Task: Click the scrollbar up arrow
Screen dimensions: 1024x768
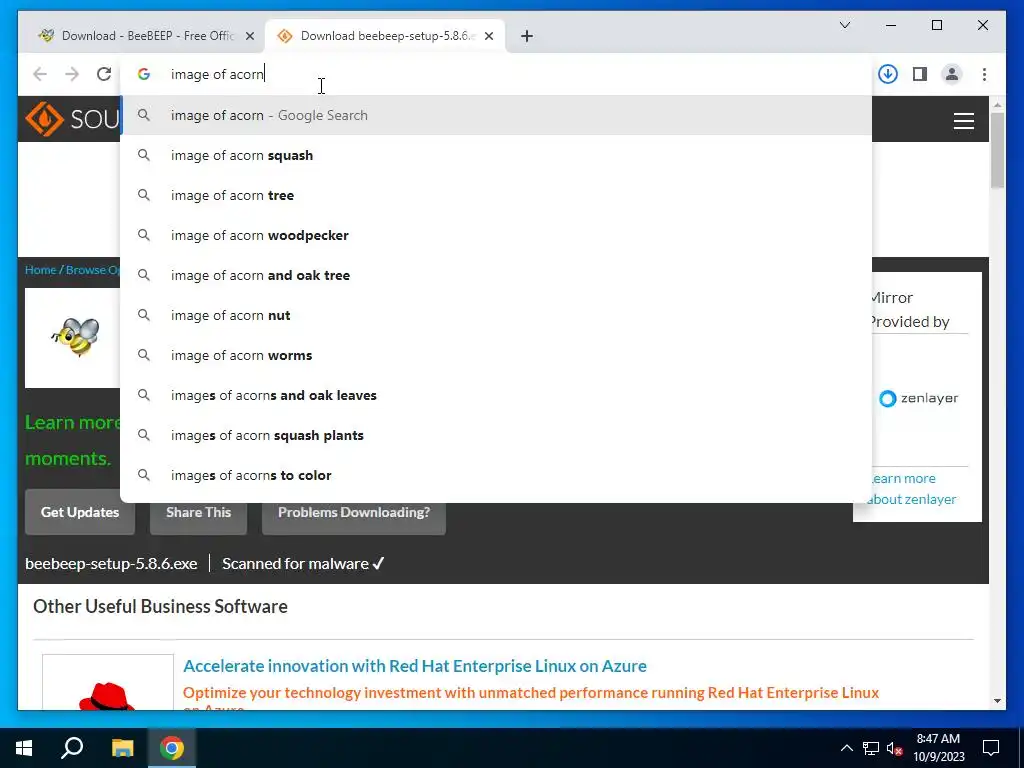Action: (997, 104)
